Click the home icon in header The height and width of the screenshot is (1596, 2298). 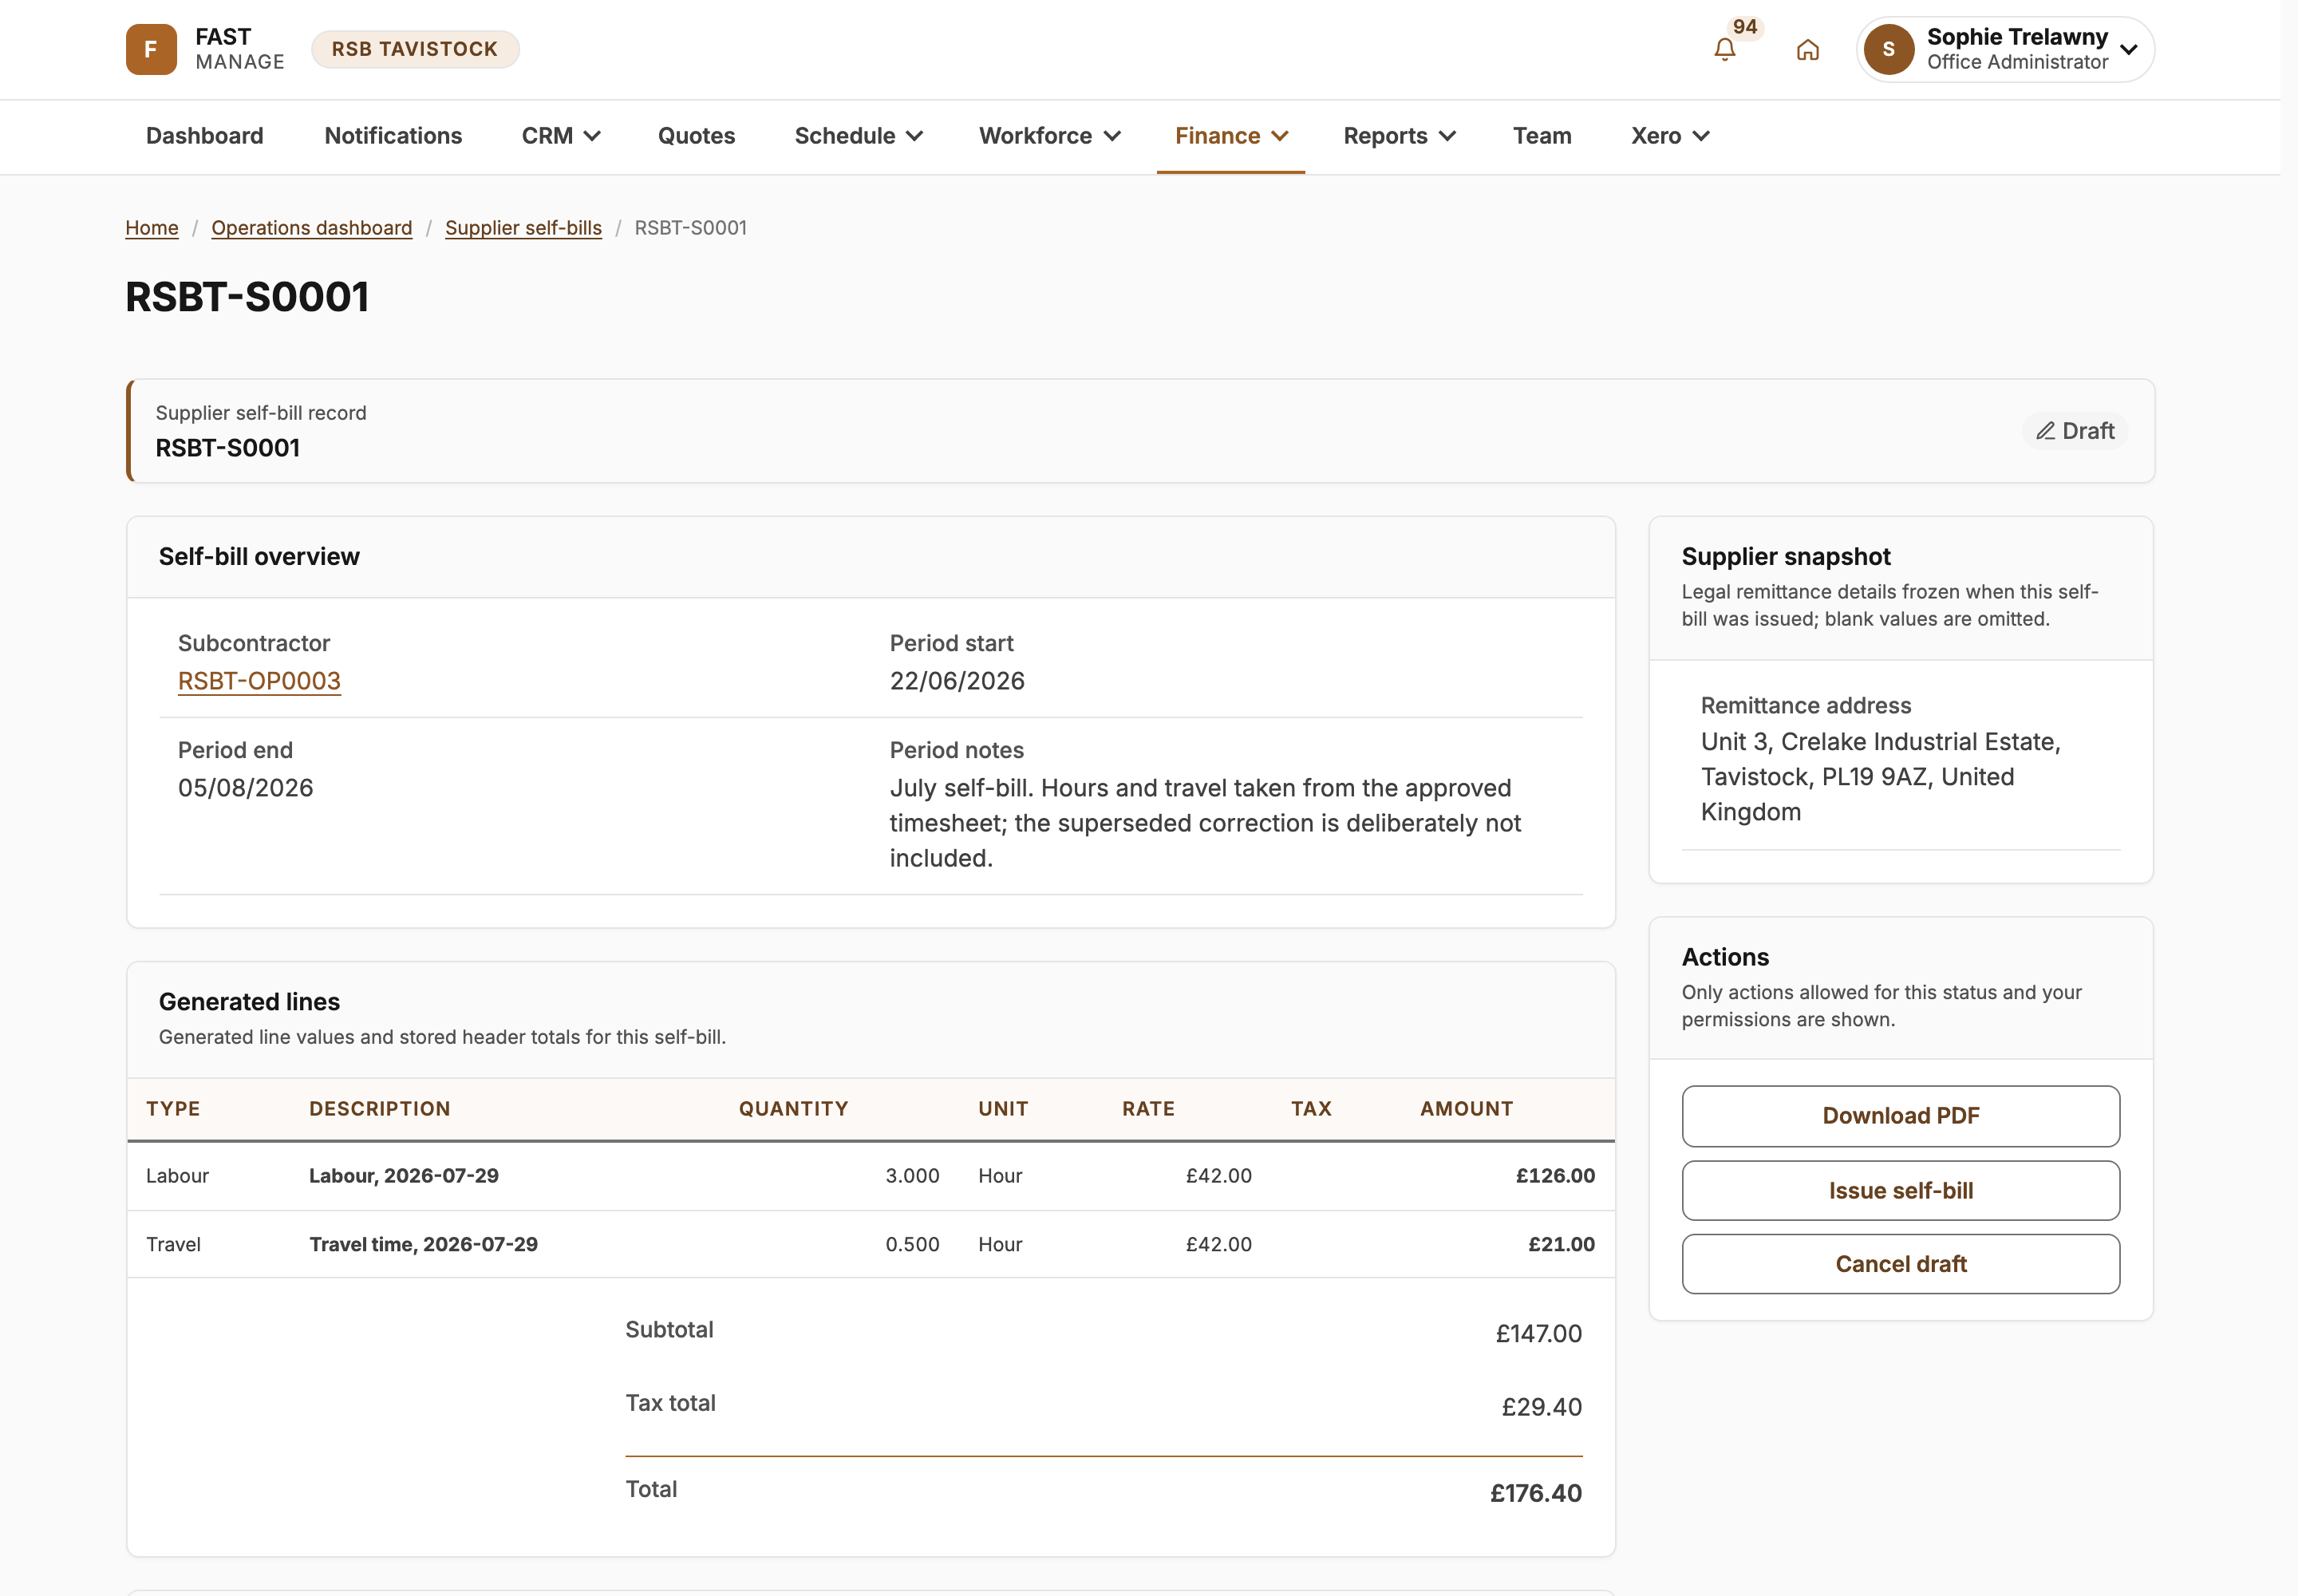pos(1807,49)
